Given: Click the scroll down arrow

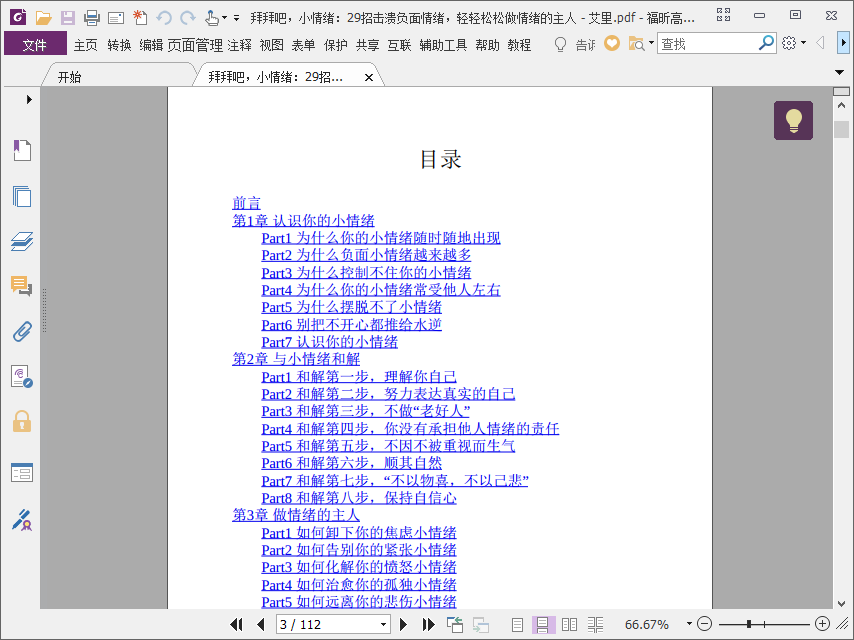Looking at the screenshot, I should (841, 604).
